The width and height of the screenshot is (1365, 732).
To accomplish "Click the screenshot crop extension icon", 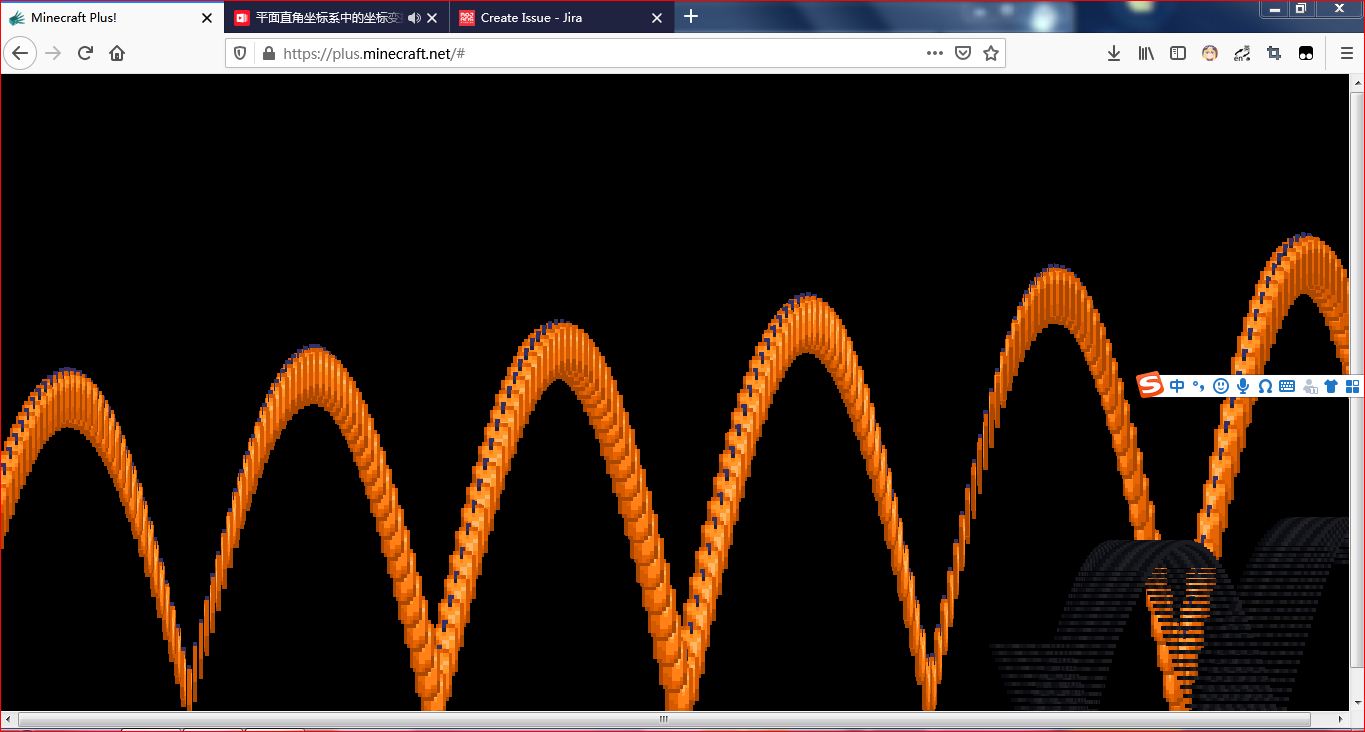I will tap(1274, 53).
